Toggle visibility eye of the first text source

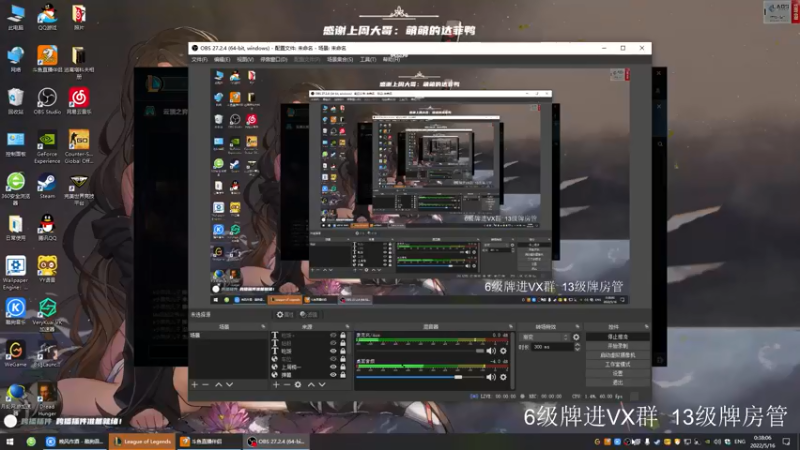(333, 335)
